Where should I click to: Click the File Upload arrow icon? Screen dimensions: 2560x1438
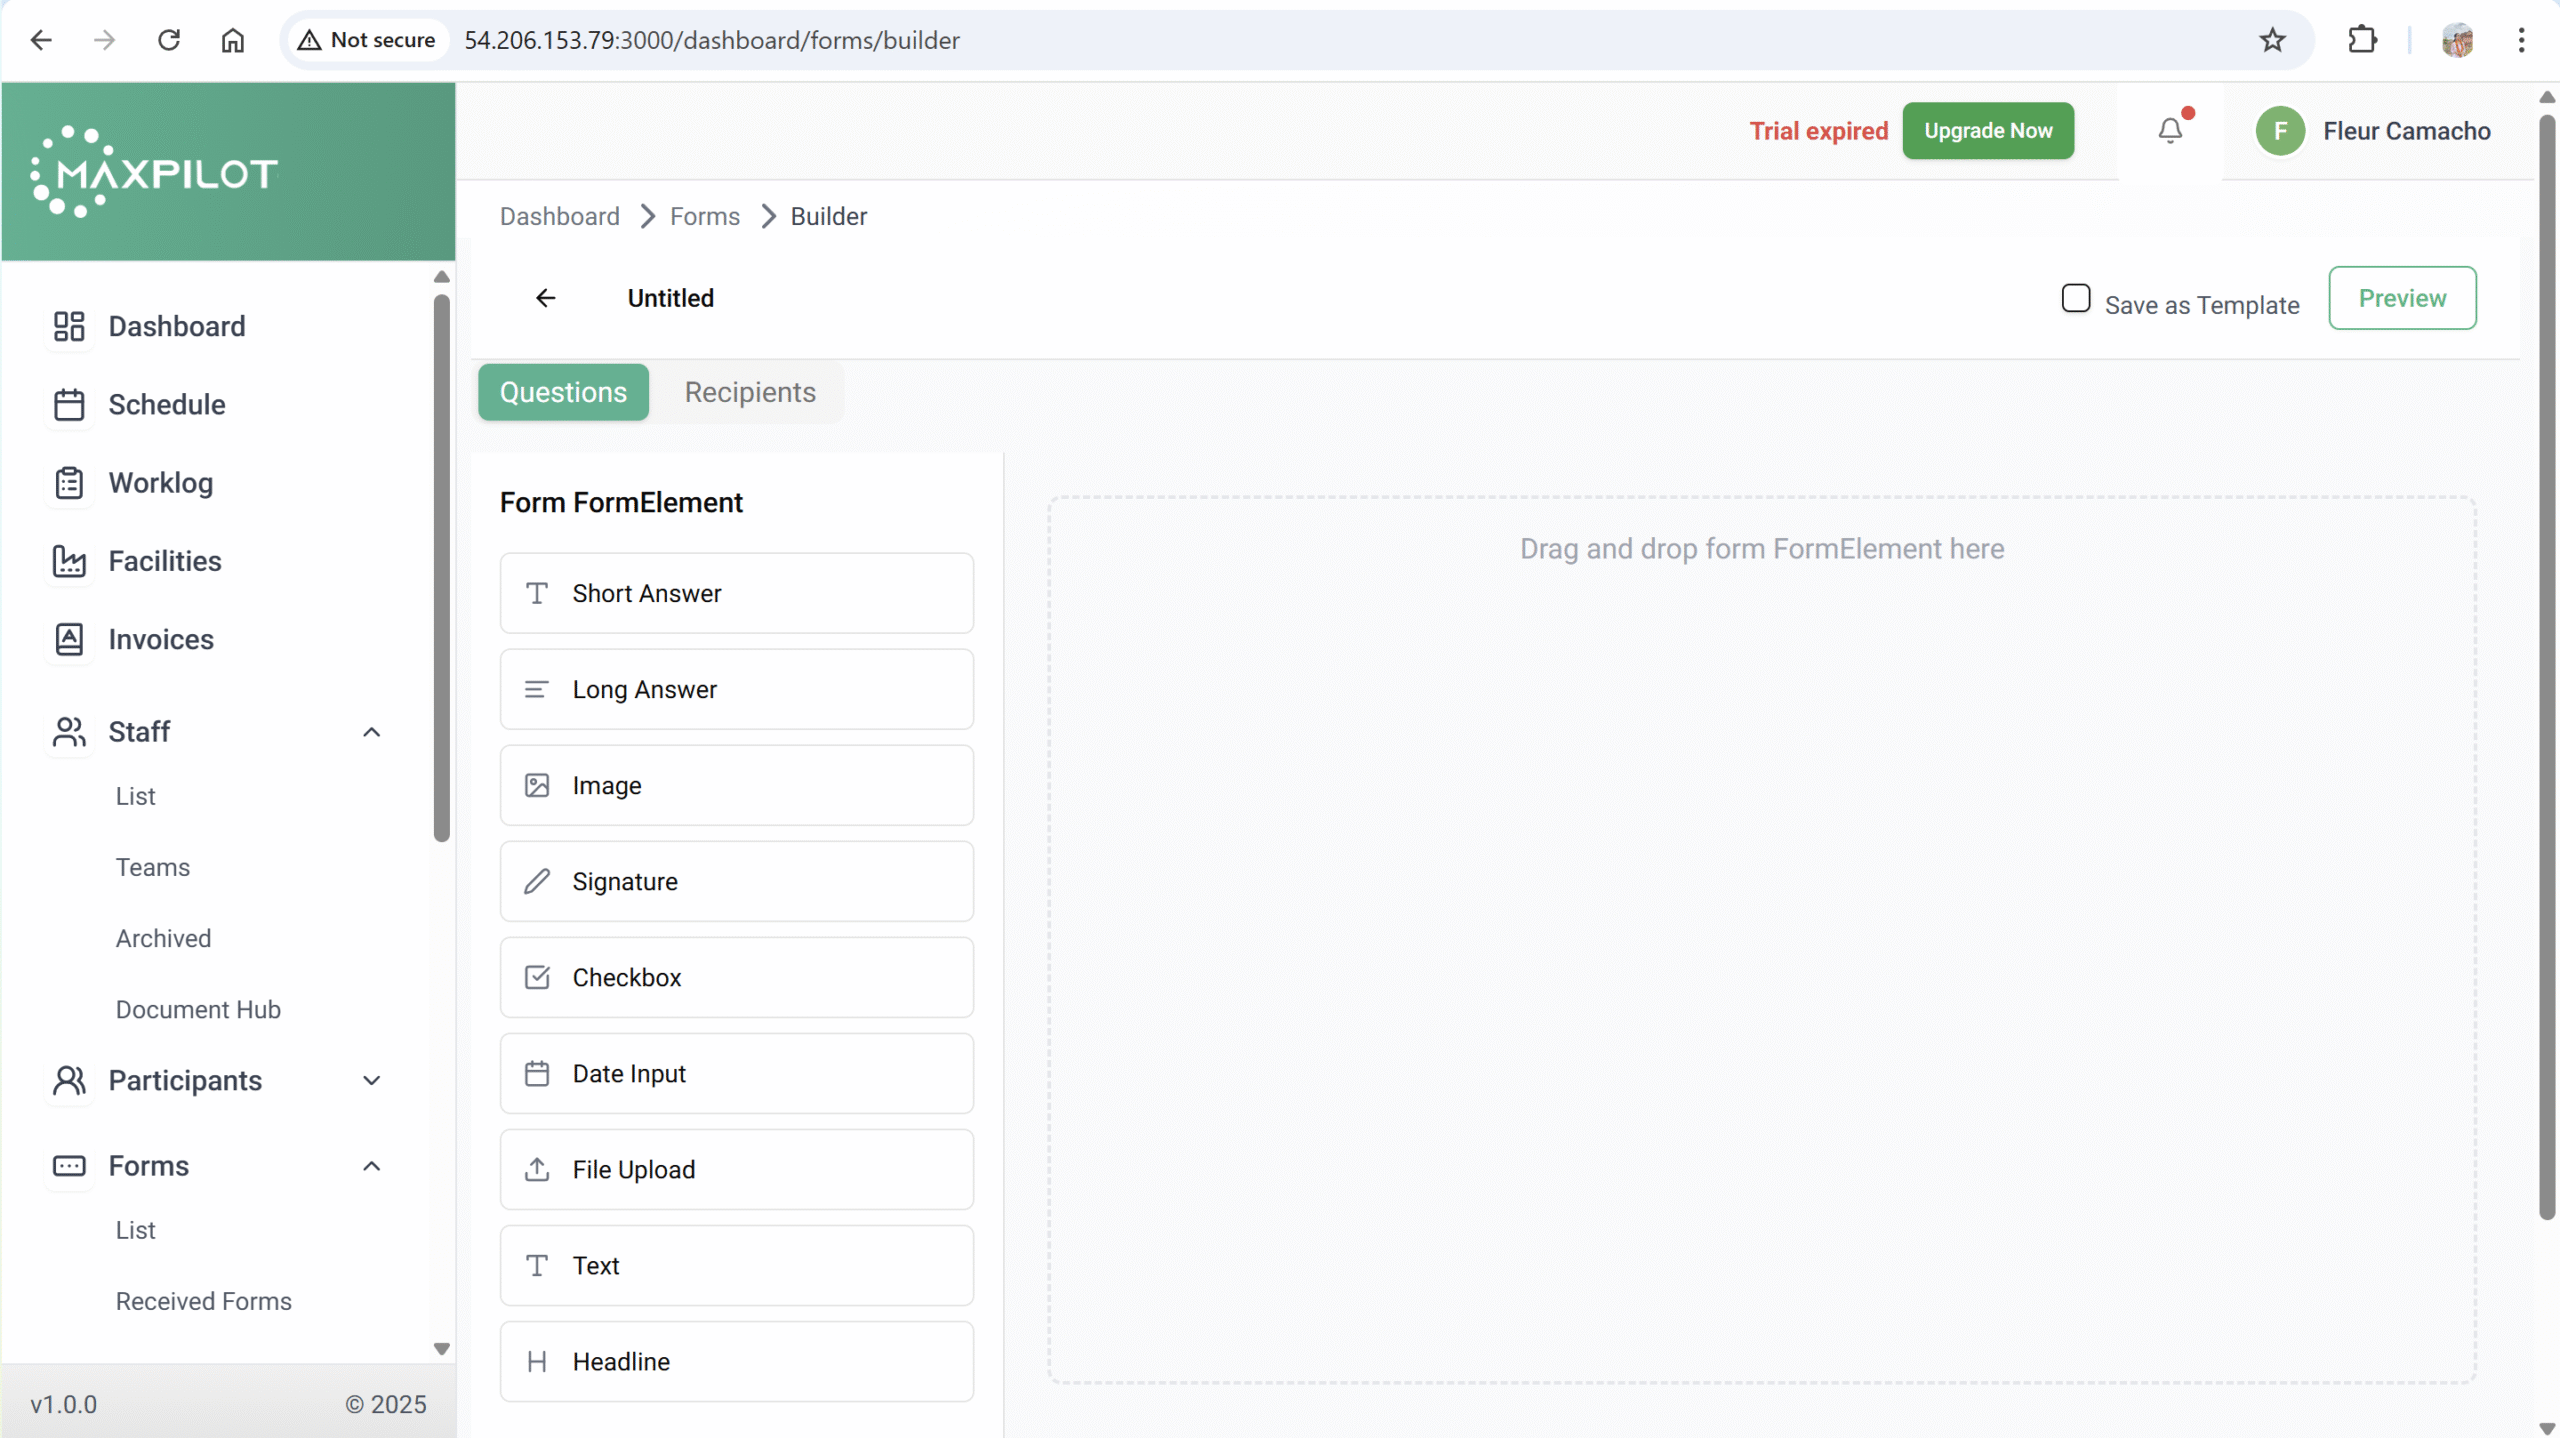(537, 1169)
